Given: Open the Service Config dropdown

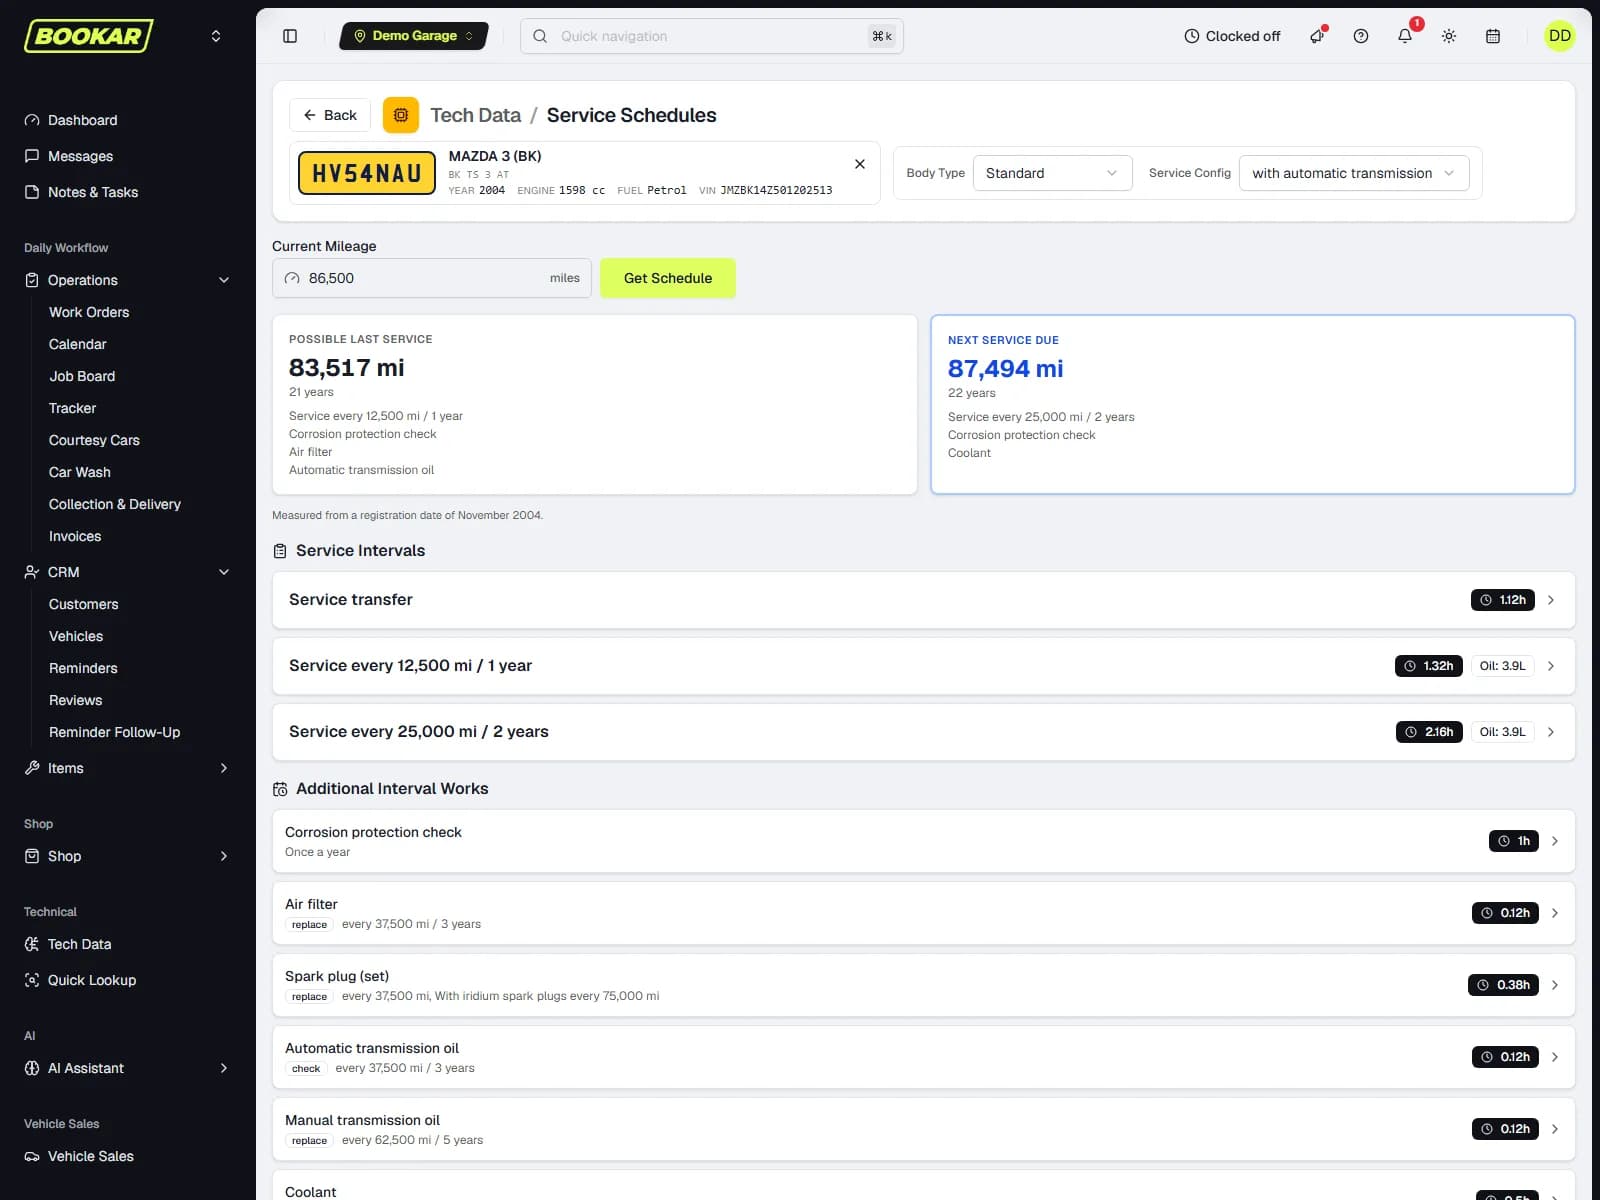Looking at the screenshot, I should [1354, 173].
